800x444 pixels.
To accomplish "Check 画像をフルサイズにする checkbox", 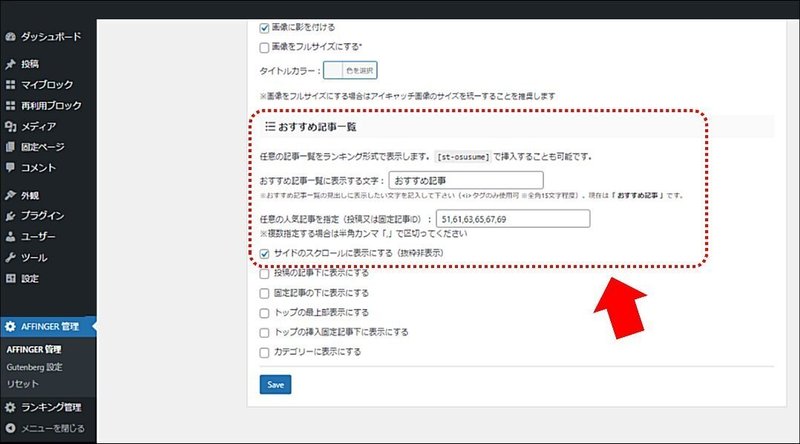I will 264,47.
